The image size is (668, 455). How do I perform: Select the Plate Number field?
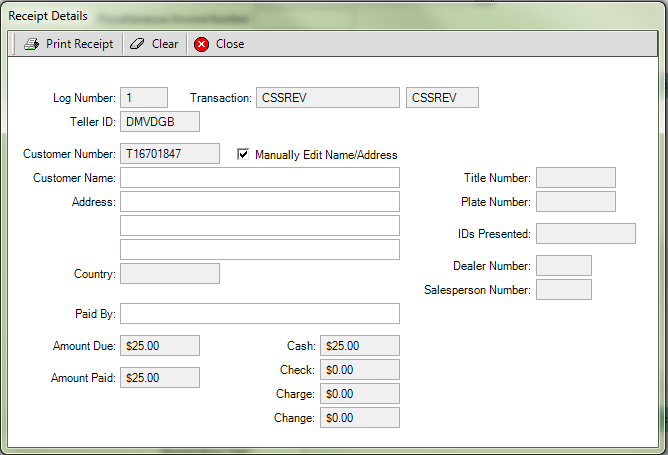(x=575, y=202)
